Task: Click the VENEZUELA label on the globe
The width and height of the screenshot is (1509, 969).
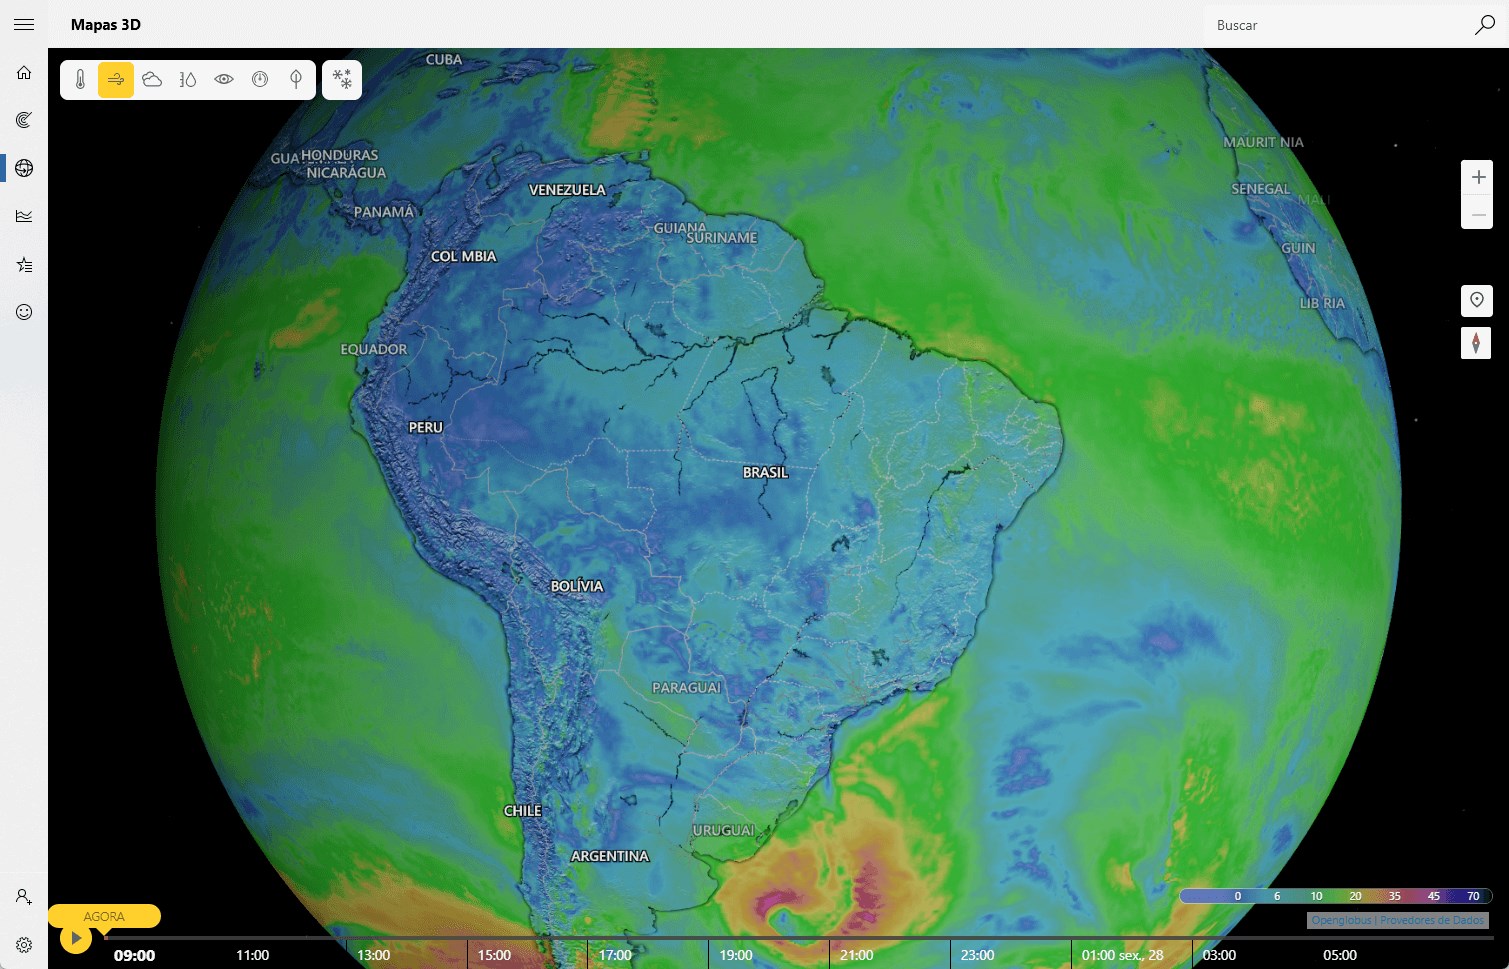Action: (567, 190)
